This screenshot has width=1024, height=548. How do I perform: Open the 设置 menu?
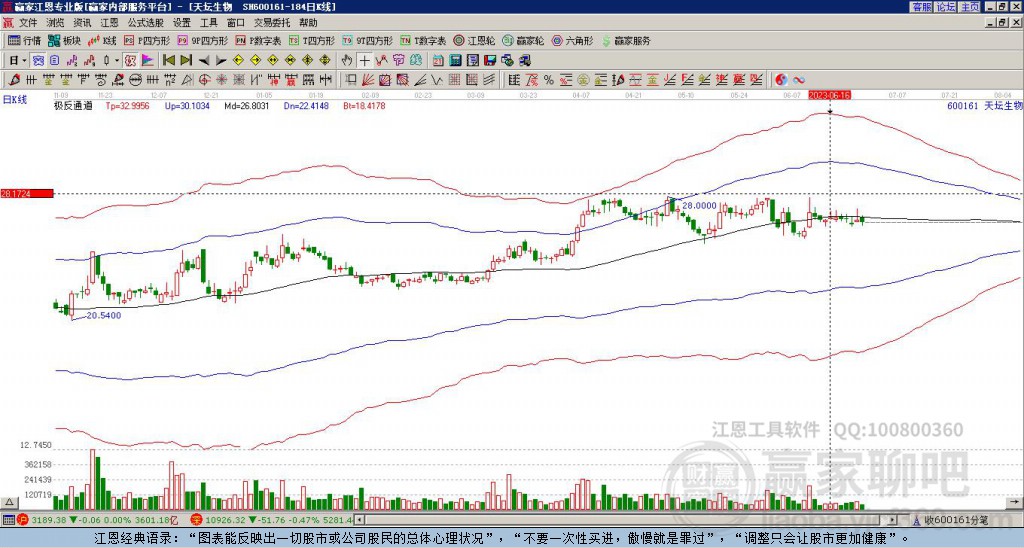182,23
